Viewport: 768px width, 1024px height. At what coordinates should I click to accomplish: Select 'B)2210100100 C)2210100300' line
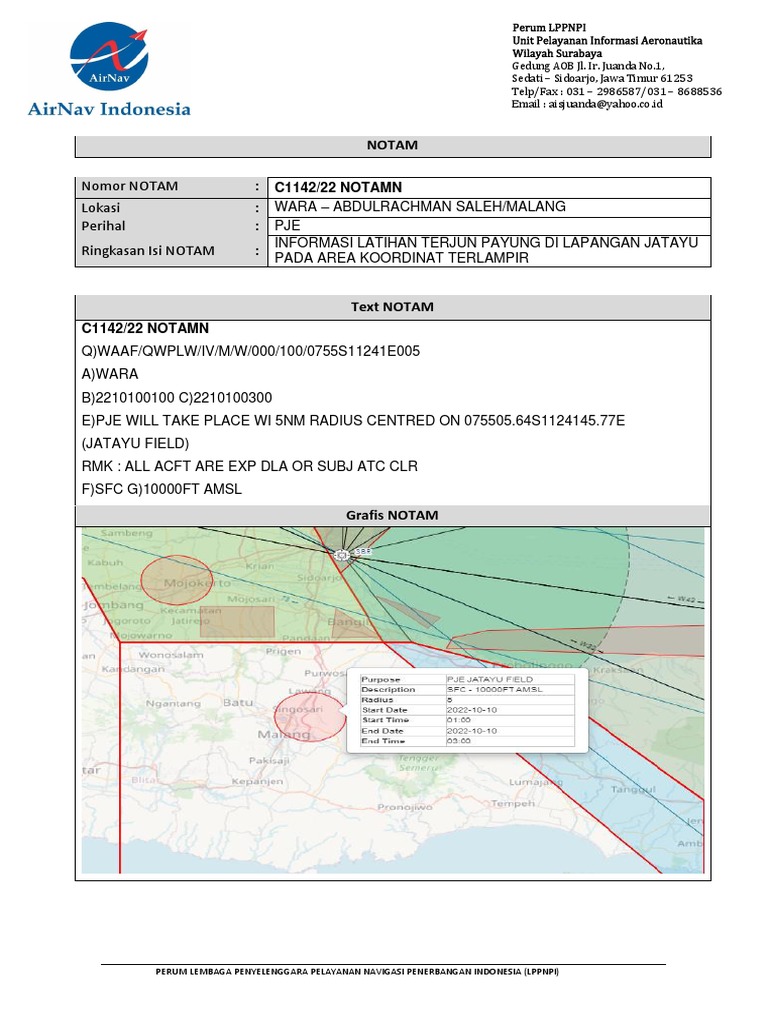(x=177, y=398)
